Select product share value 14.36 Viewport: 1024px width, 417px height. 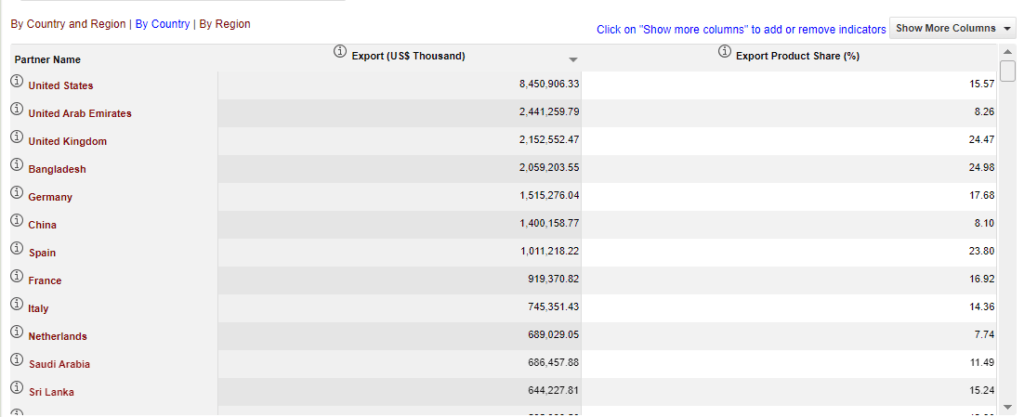(x=982, y=307)
